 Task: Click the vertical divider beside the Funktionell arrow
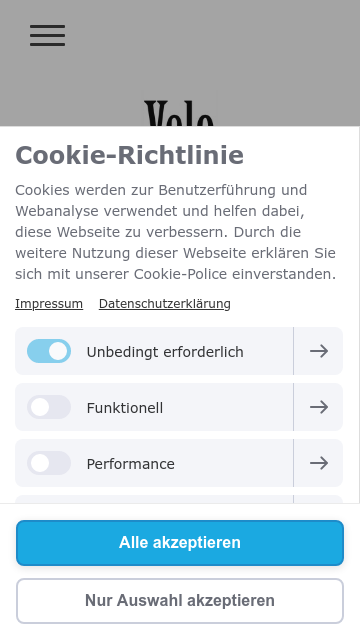pyautogui.click(x=293, y=407)
